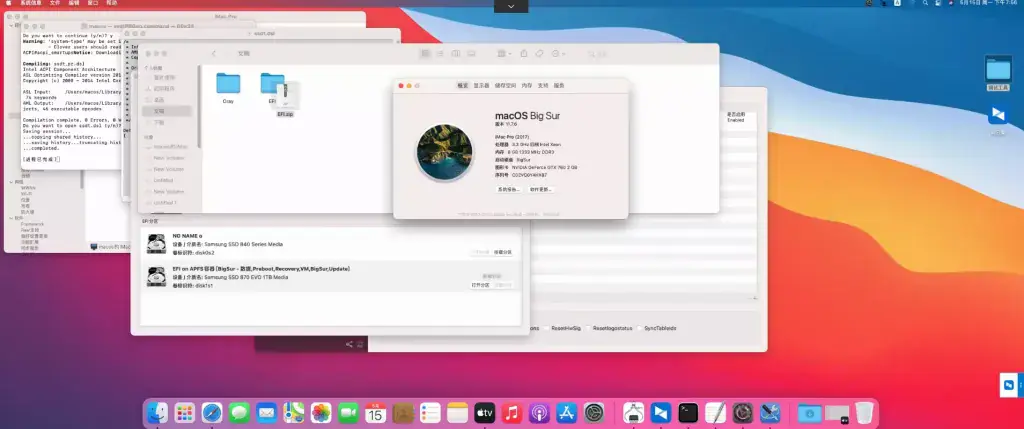The height and width of the screenshot is (429, 1024).
Task: Launch Safari from the Dock
Action: coord(212,413)
